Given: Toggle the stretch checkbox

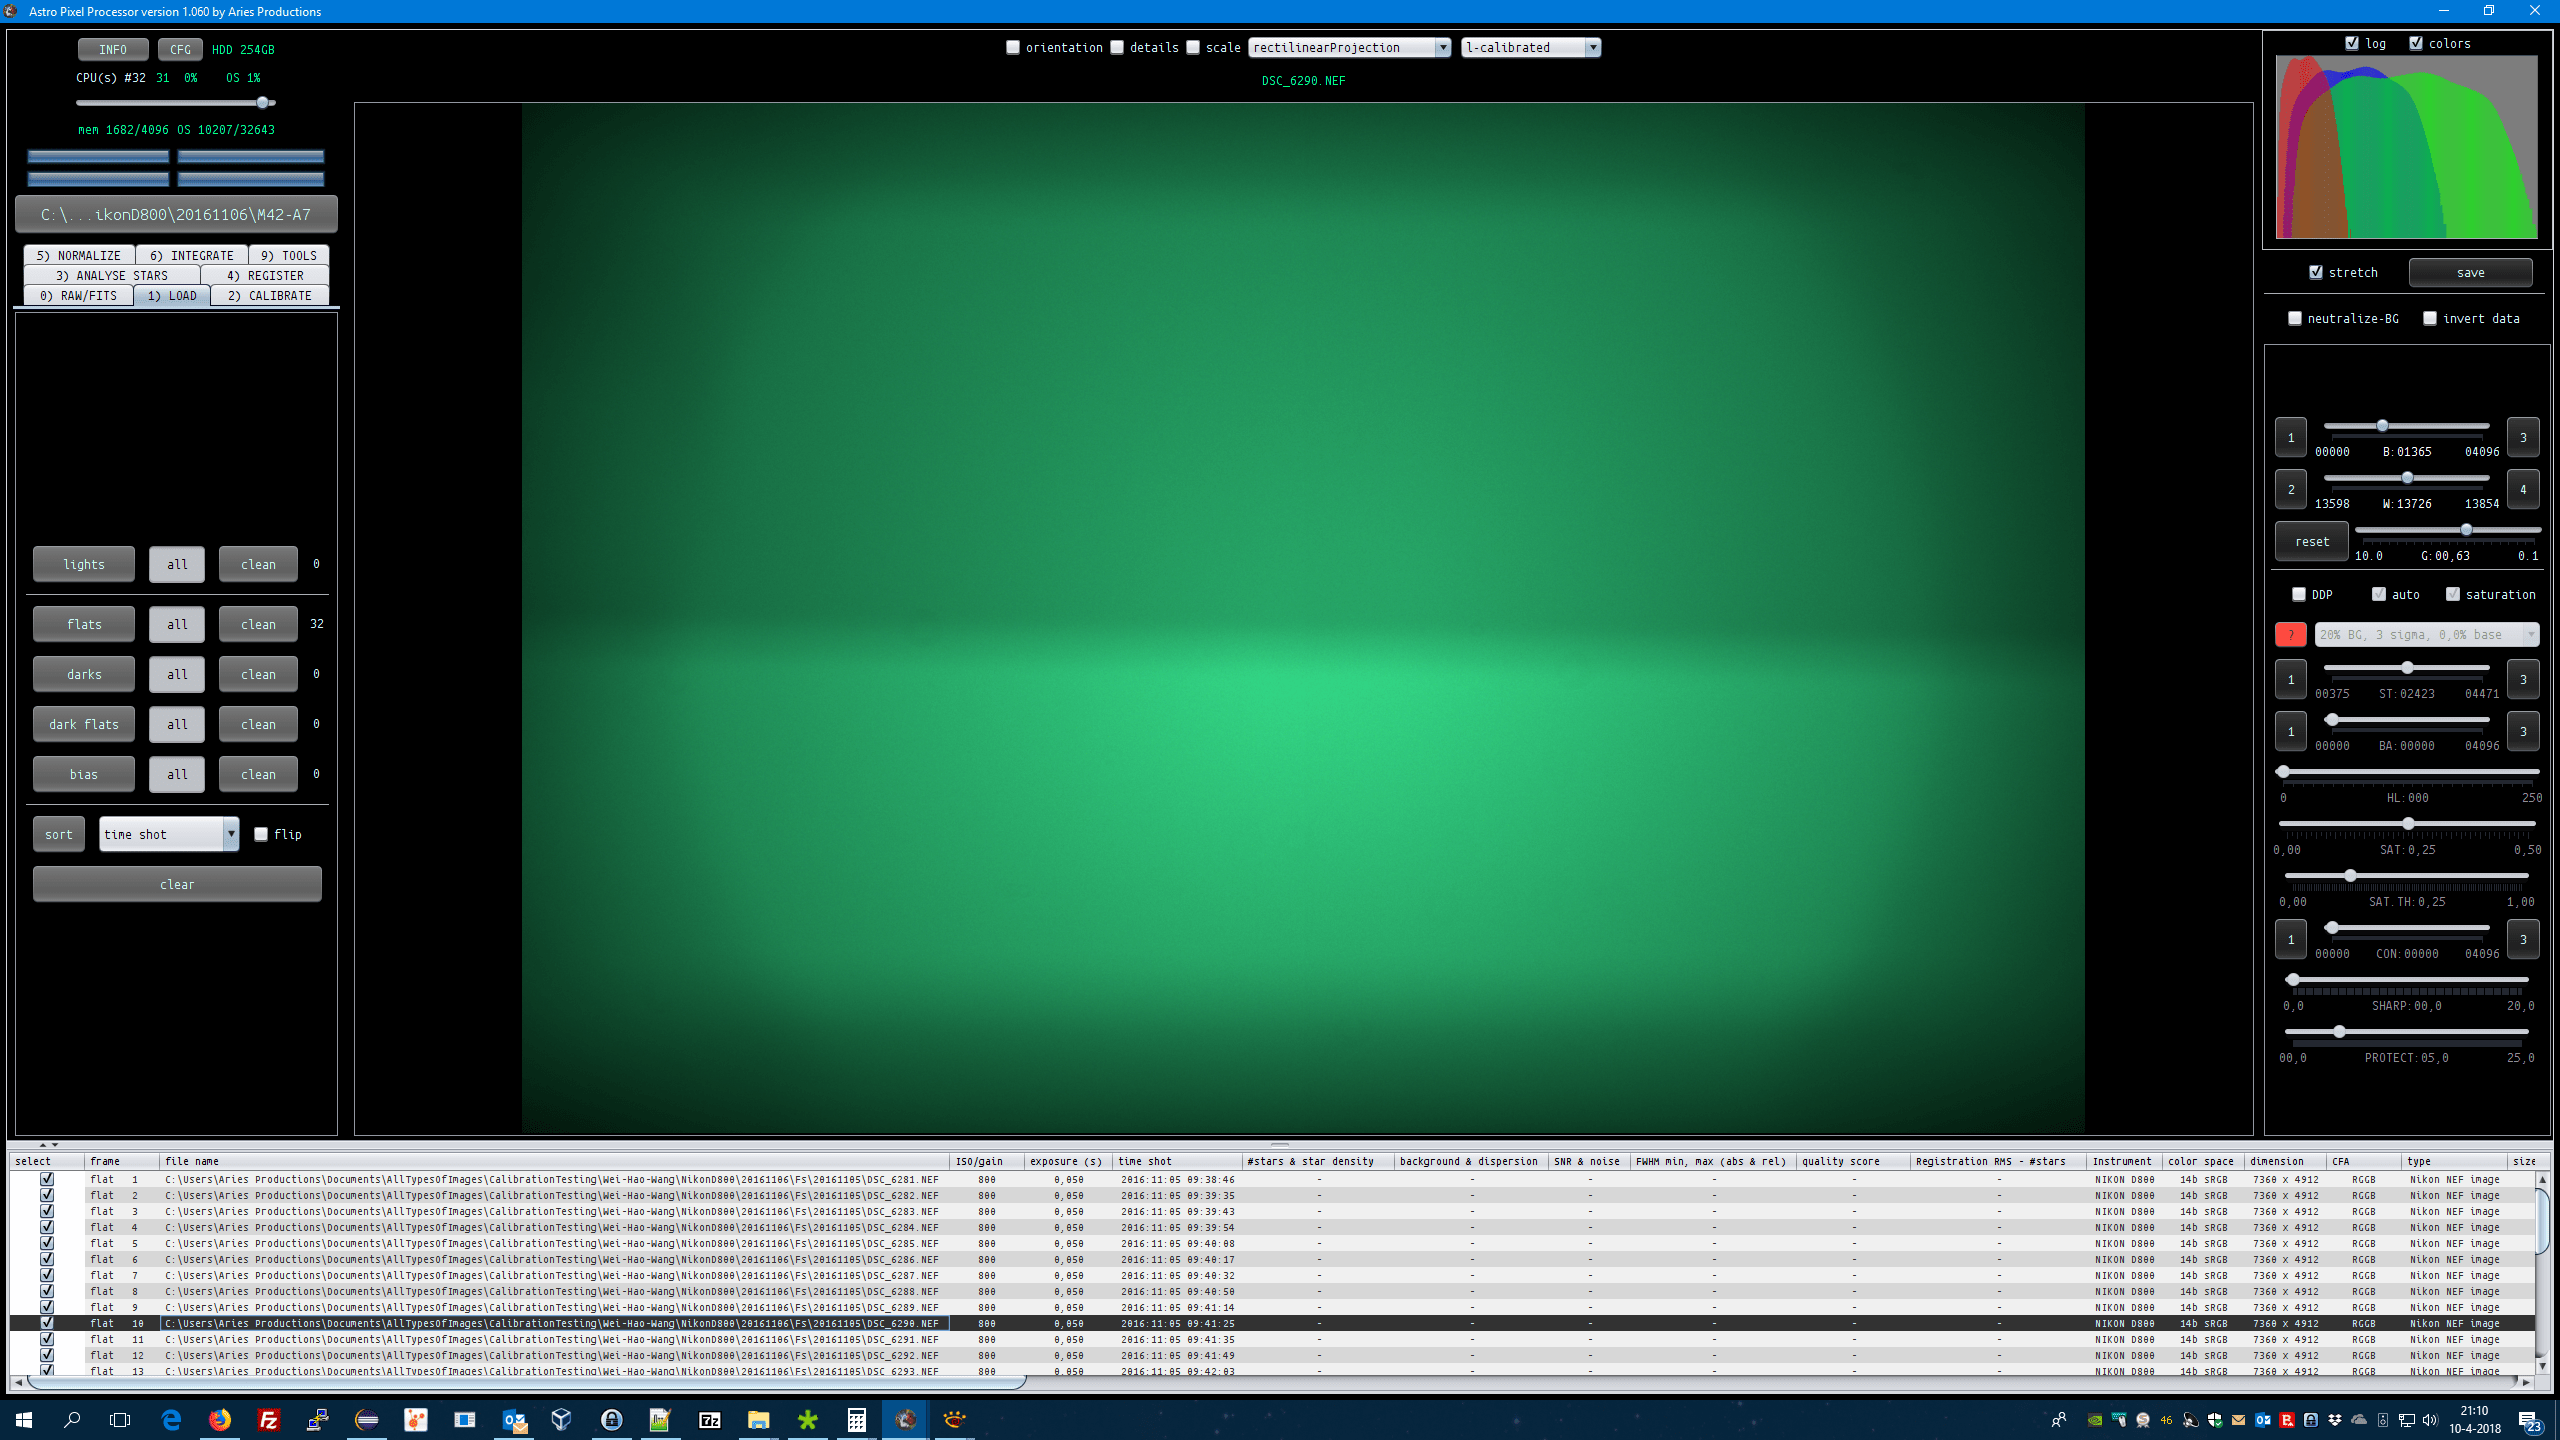Looking at the screenshot, I should [2316, 272].
